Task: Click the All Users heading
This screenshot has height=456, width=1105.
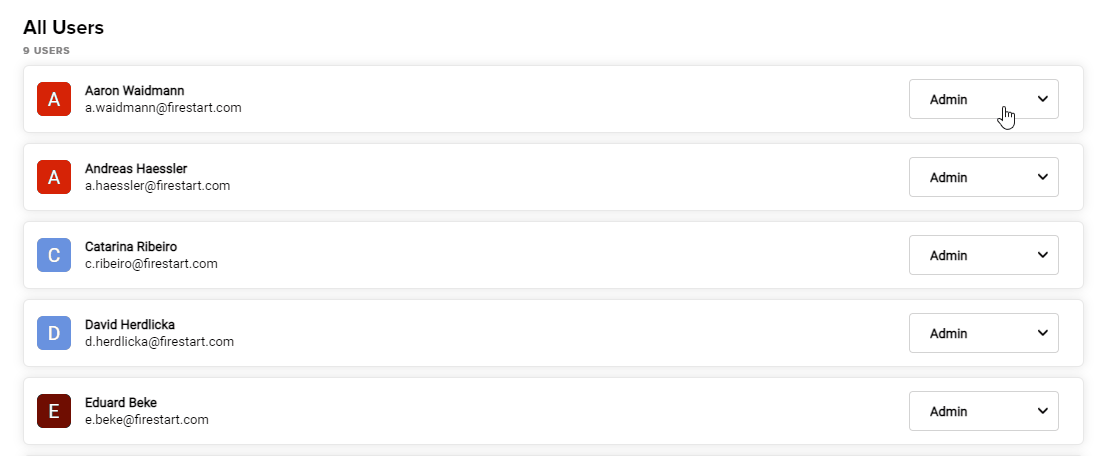Action: (63, 27)
